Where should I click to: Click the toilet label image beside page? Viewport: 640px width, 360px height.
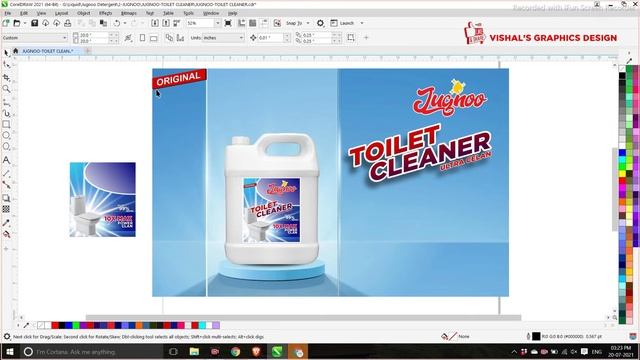tap(102, 199)
